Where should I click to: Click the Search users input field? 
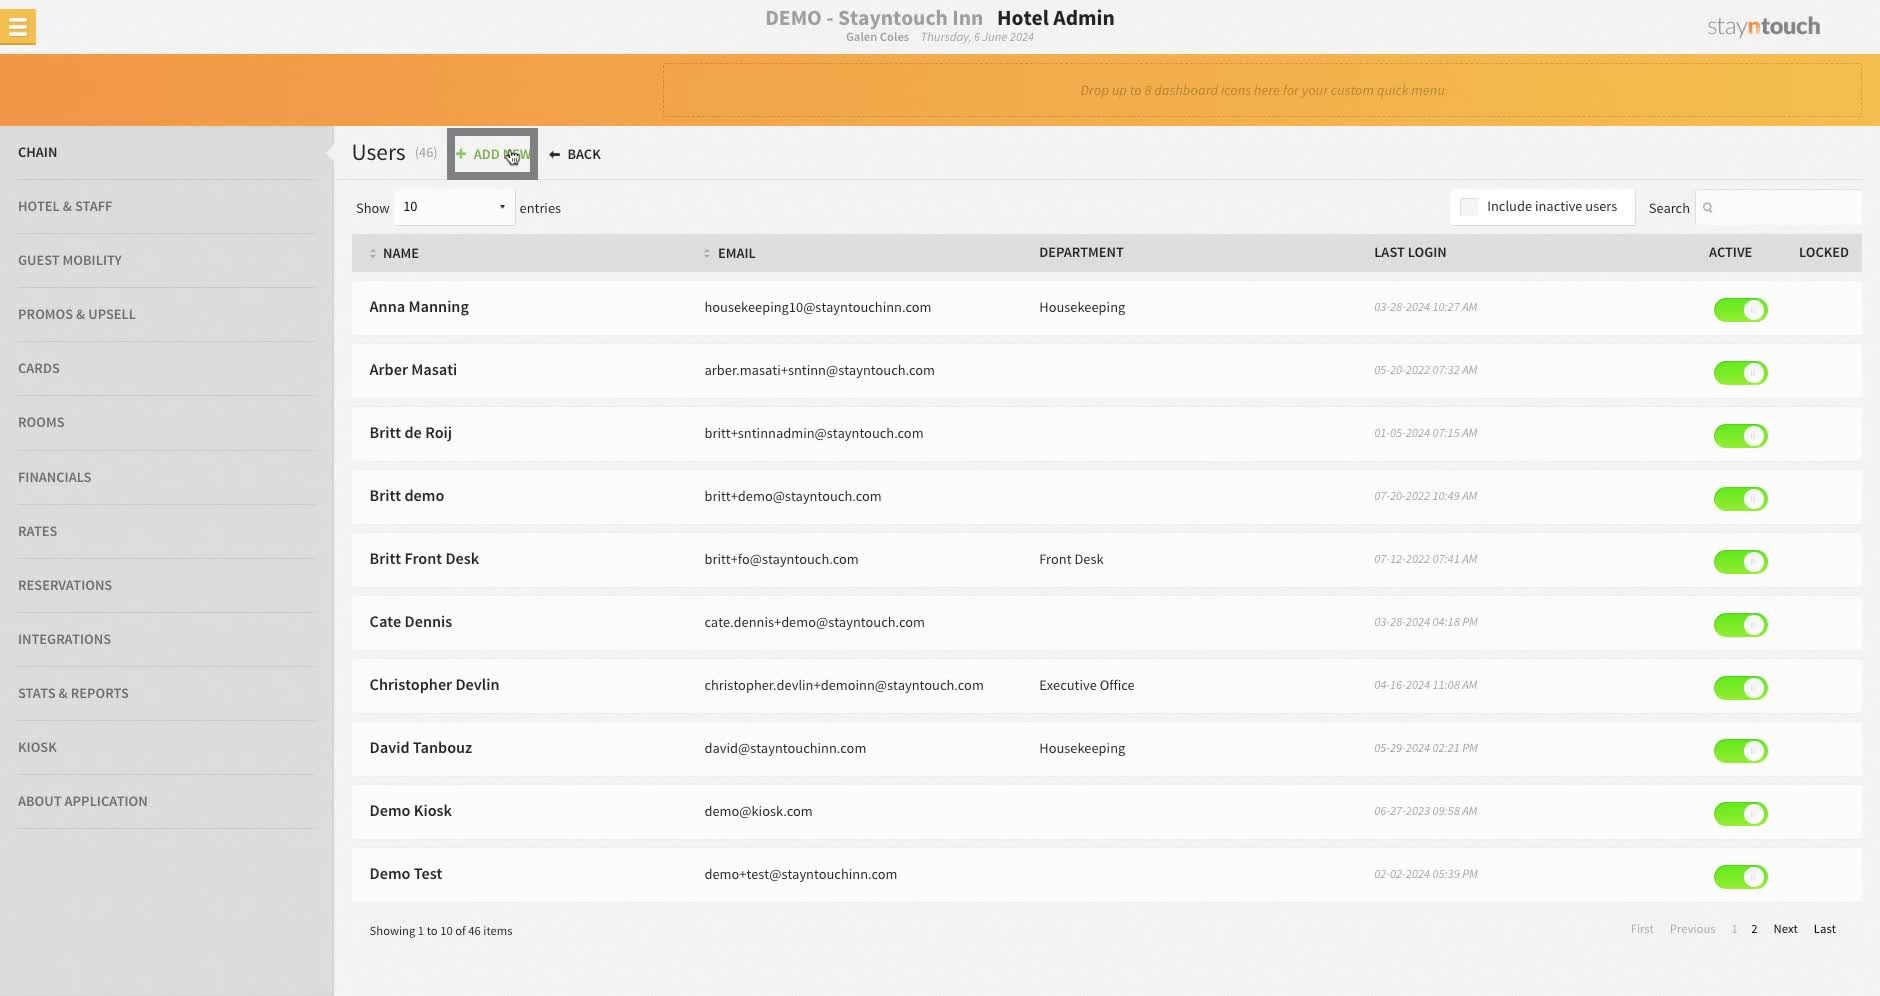tap(1778, 208)
